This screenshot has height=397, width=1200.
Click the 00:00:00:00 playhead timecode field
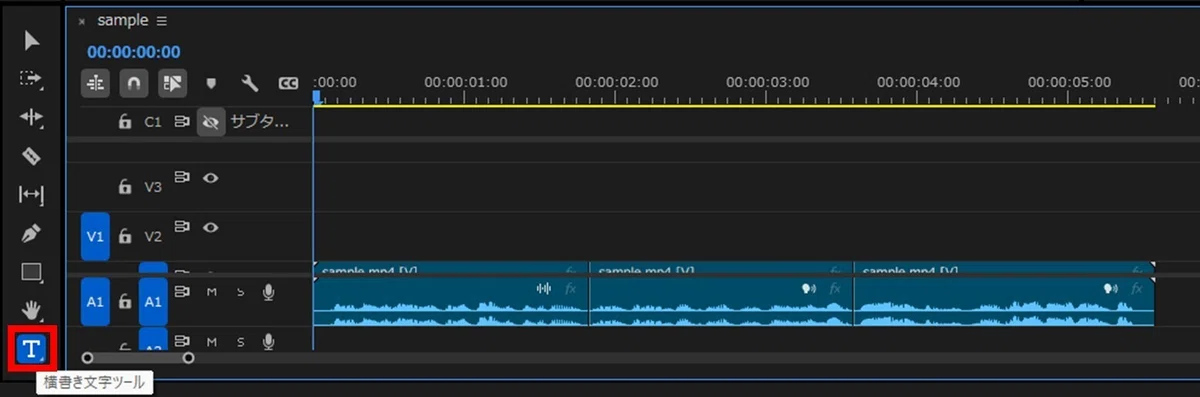[x=134, y=52]
